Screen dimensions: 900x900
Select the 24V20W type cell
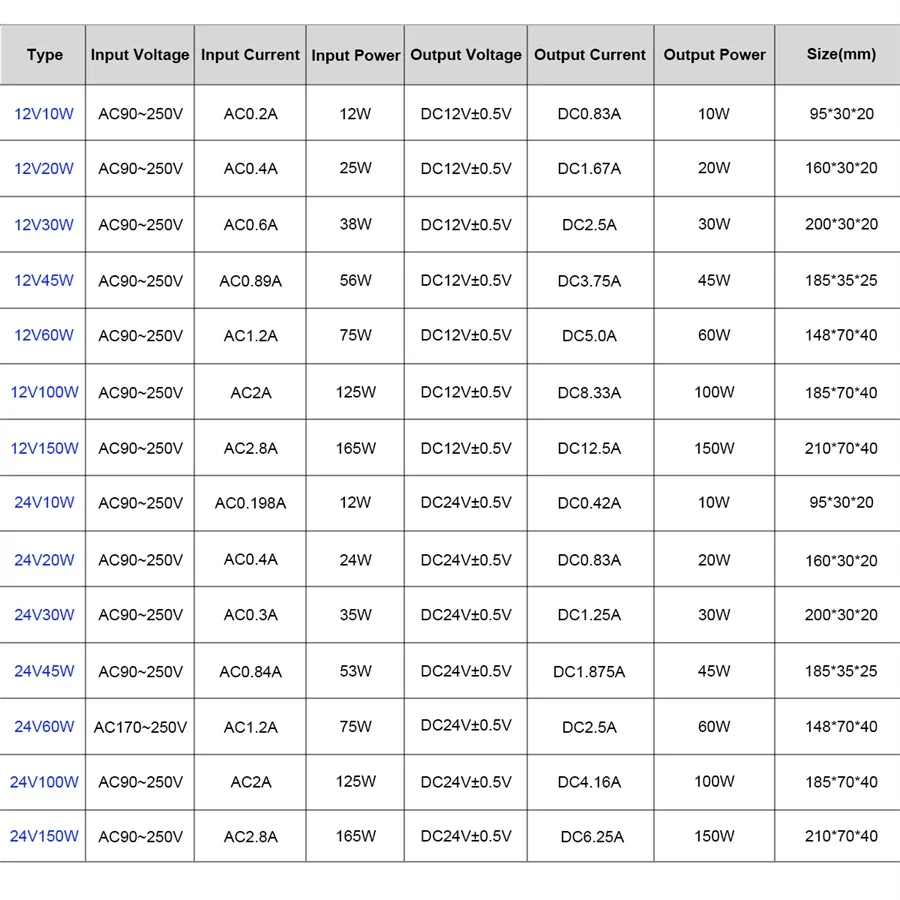(x=44, y=560)
